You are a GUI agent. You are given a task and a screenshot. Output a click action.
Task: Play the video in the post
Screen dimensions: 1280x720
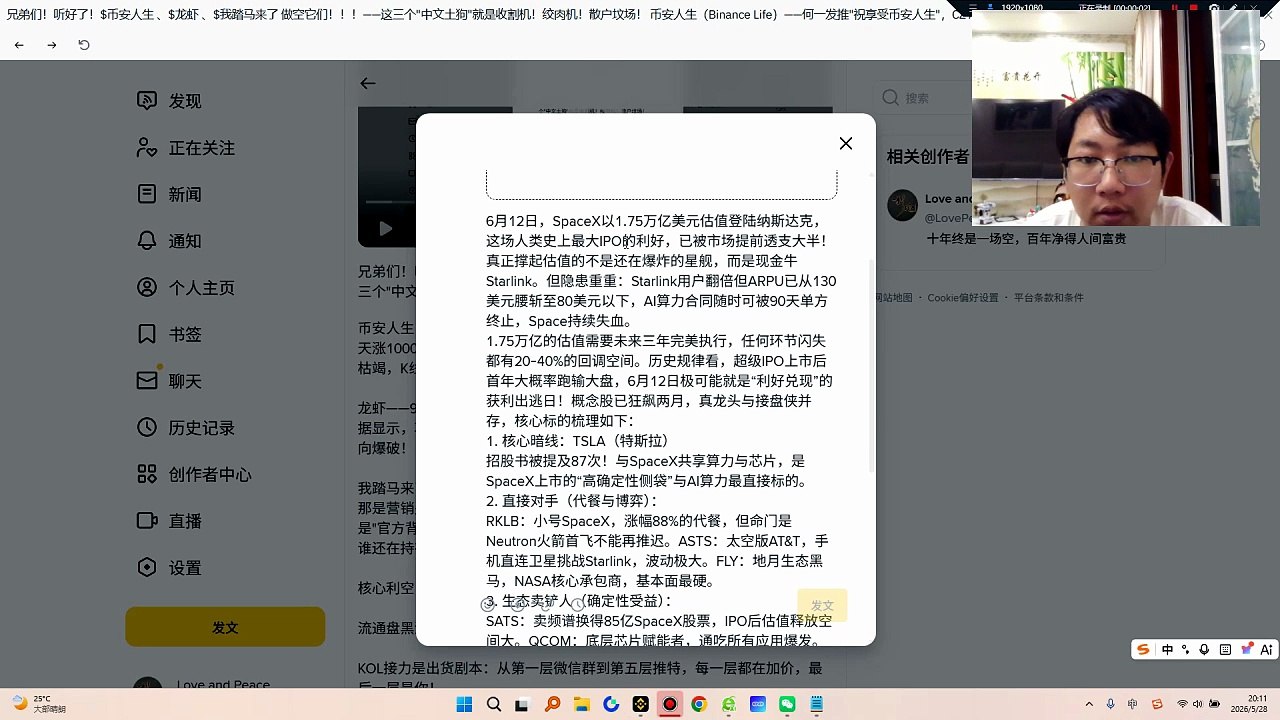[385, 229]
